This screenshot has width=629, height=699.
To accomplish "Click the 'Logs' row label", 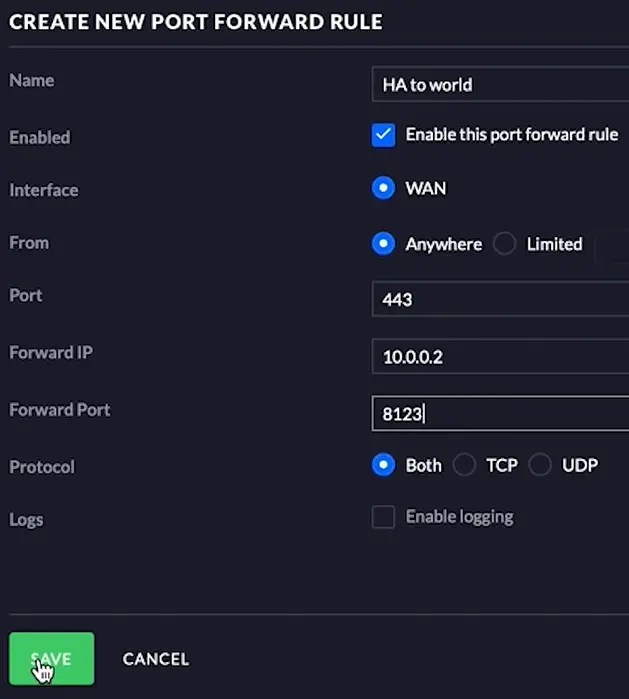I will pyautogui.click(x=26, y=520).
